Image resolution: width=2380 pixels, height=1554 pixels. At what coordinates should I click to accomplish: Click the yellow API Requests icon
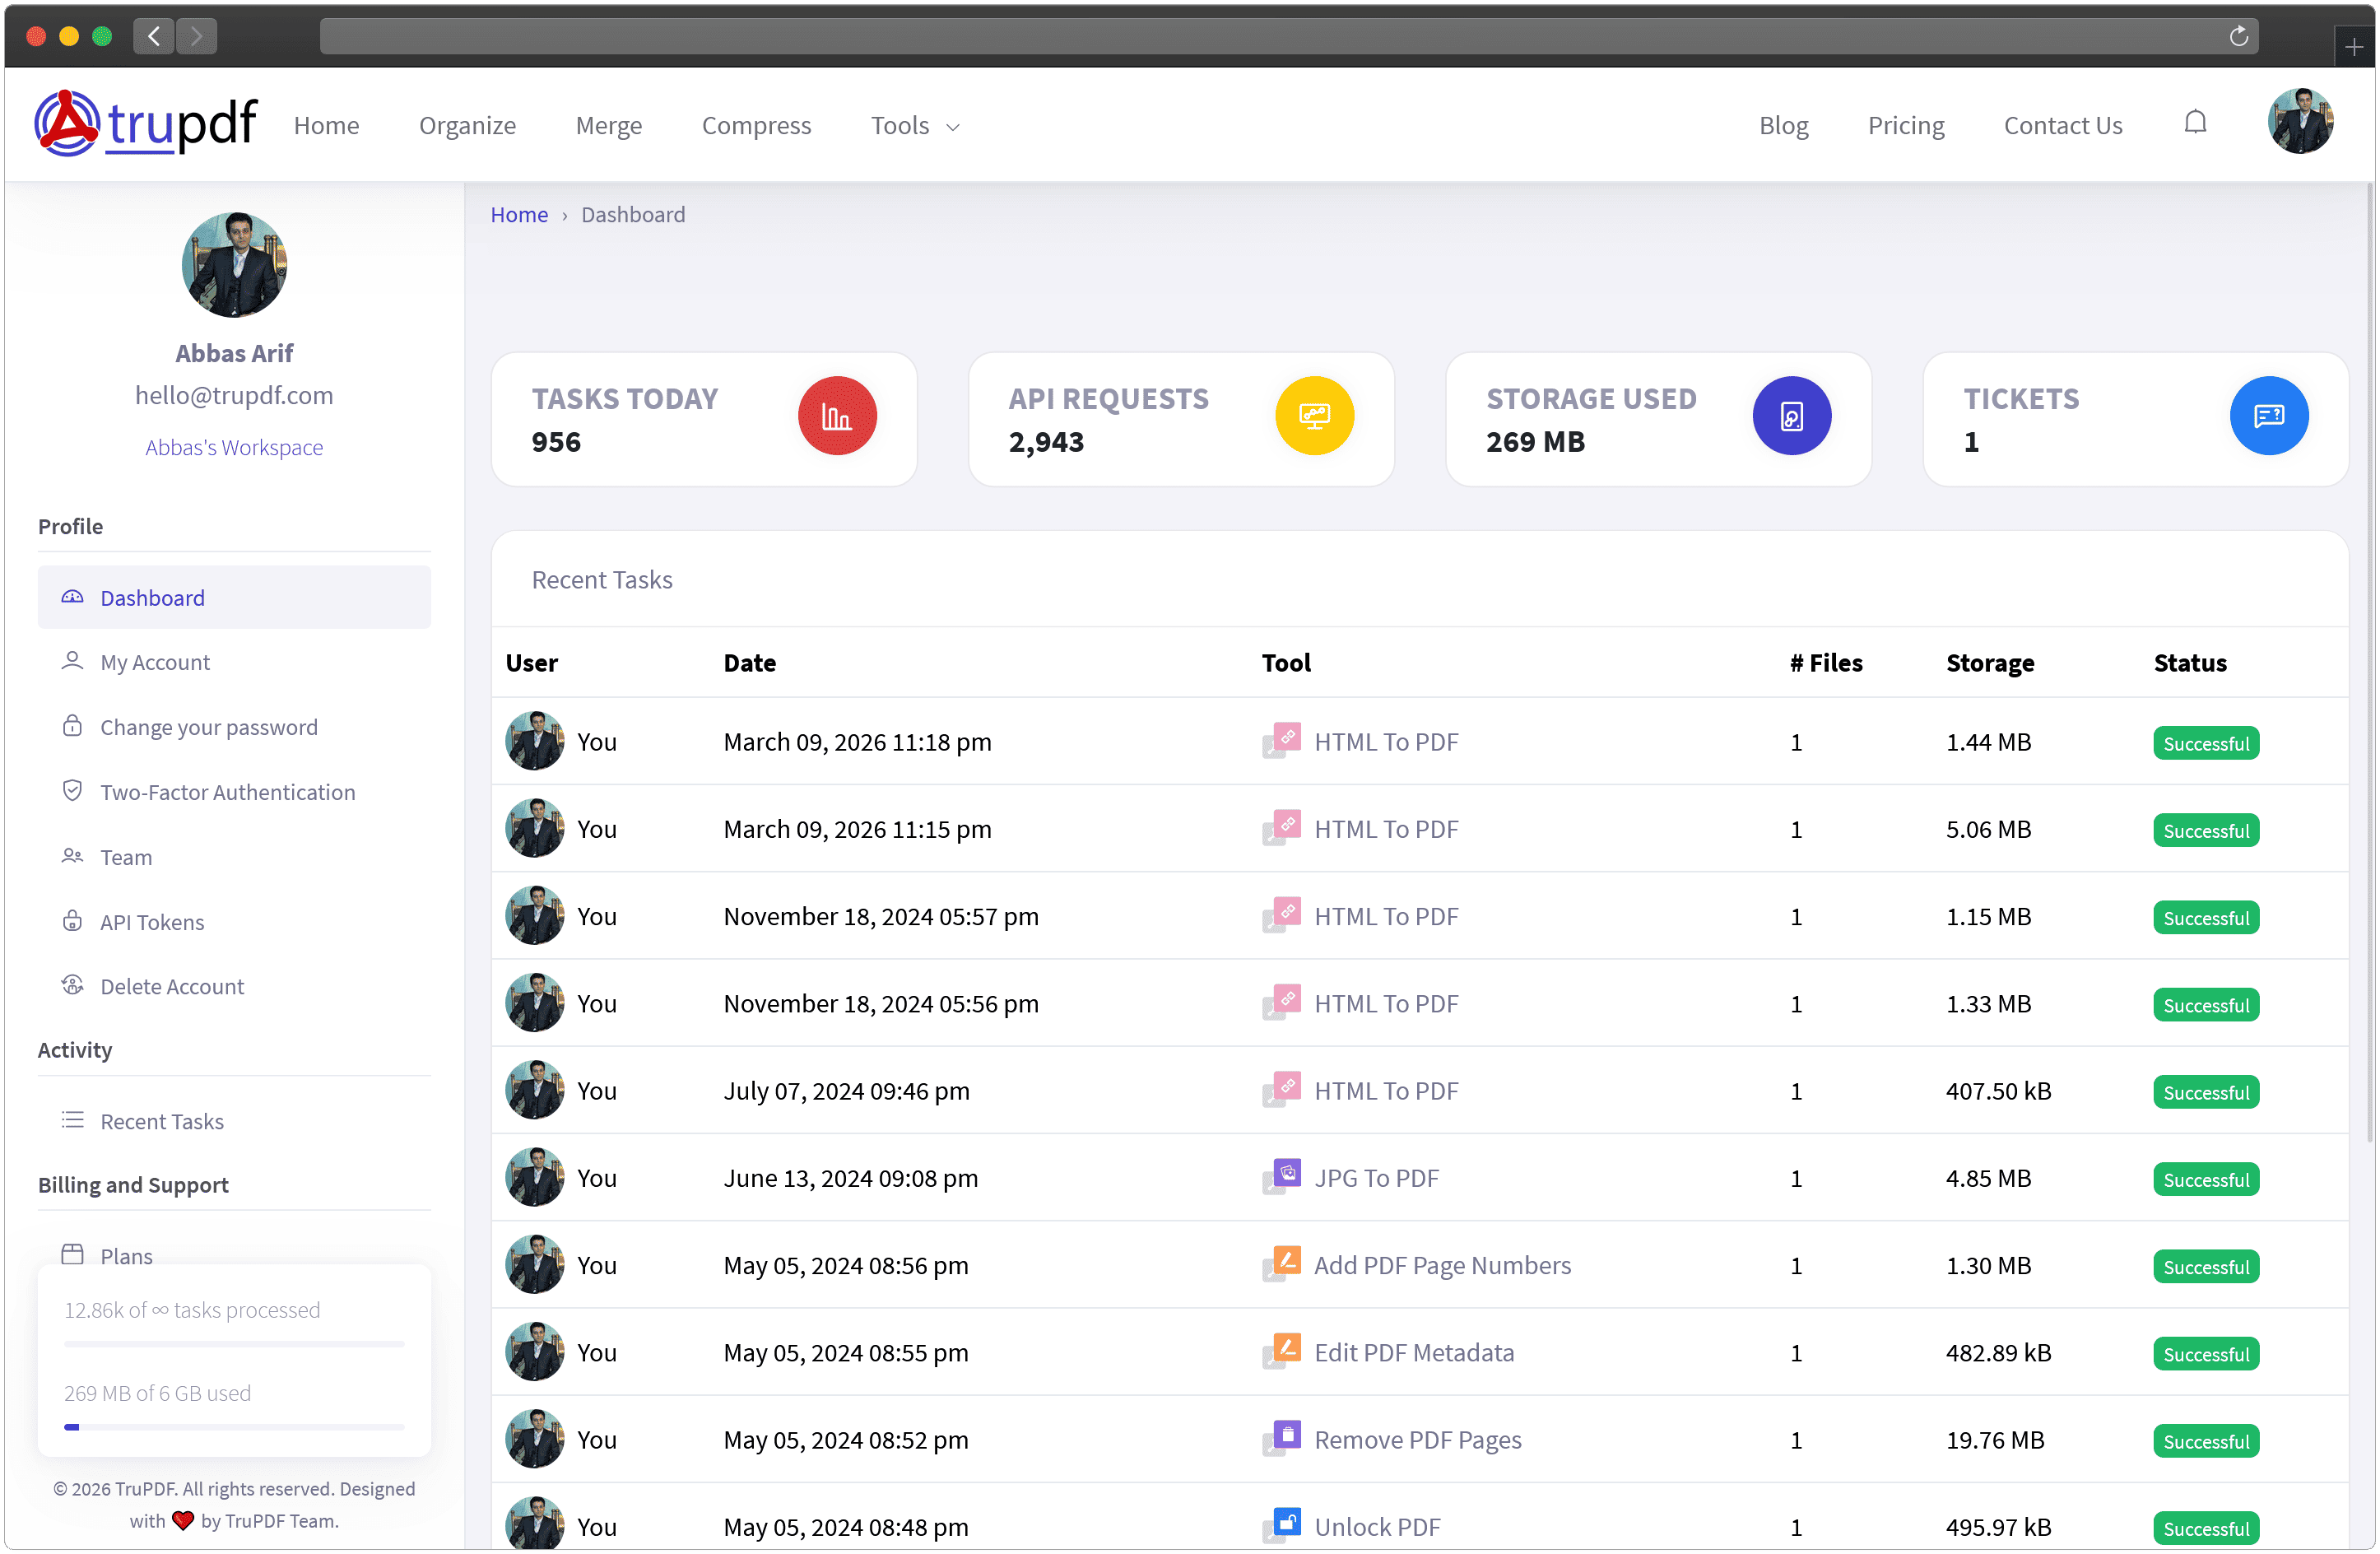tap(1314, 416)
